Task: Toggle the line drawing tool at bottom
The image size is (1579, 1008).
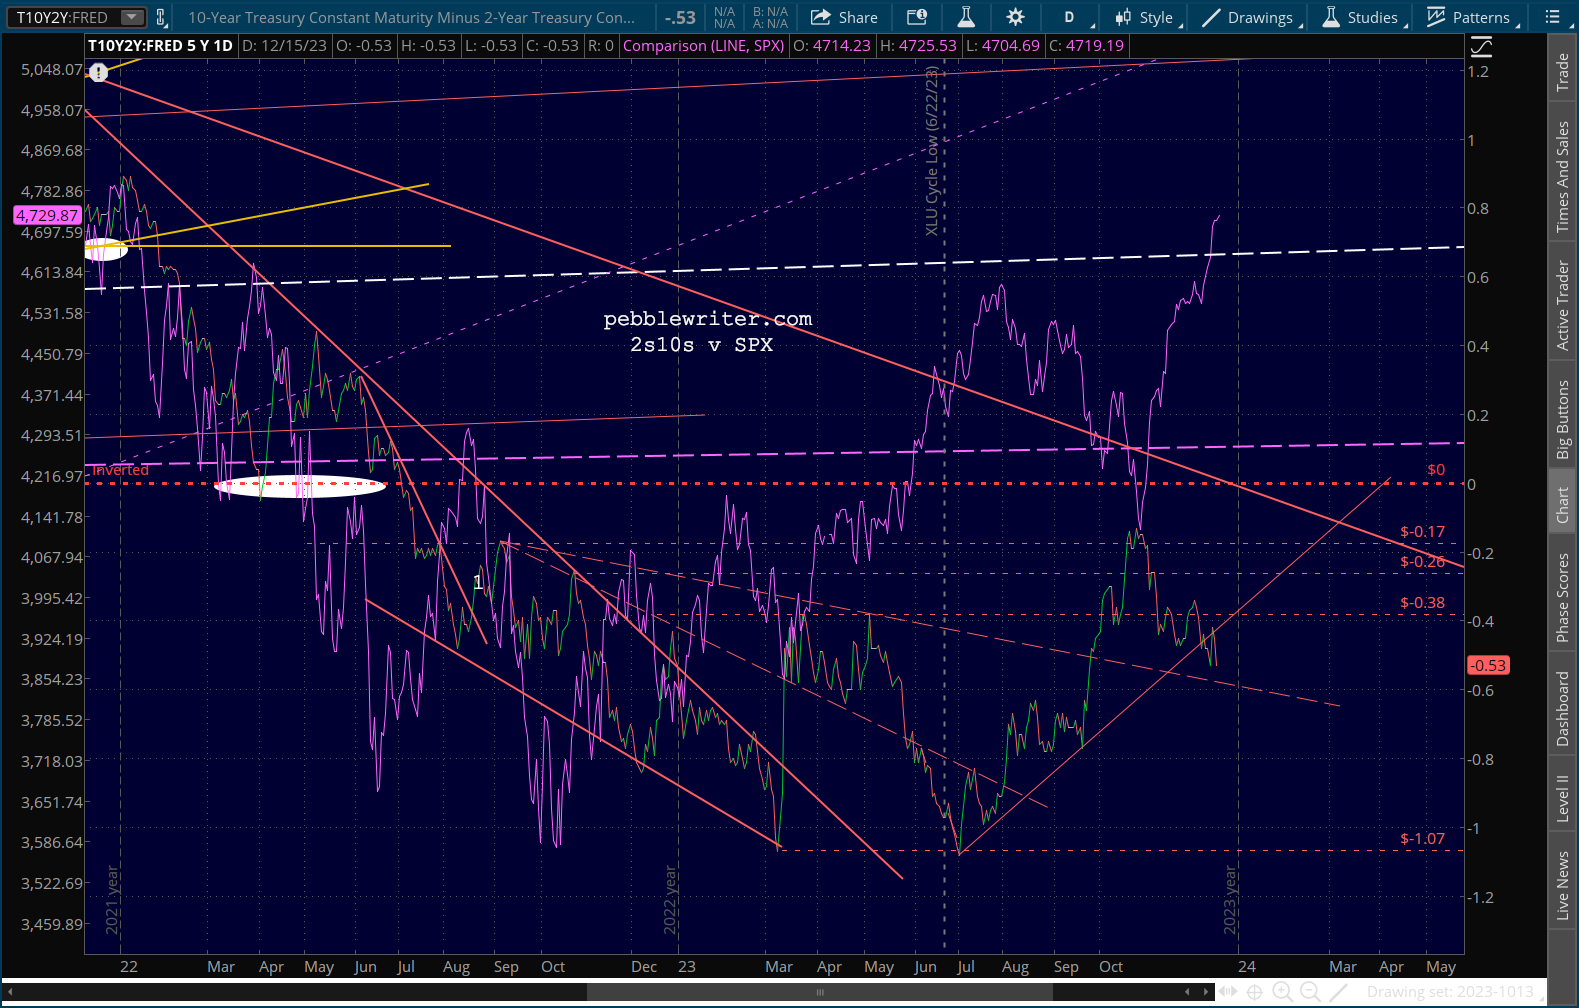Action: point(1338,992)
